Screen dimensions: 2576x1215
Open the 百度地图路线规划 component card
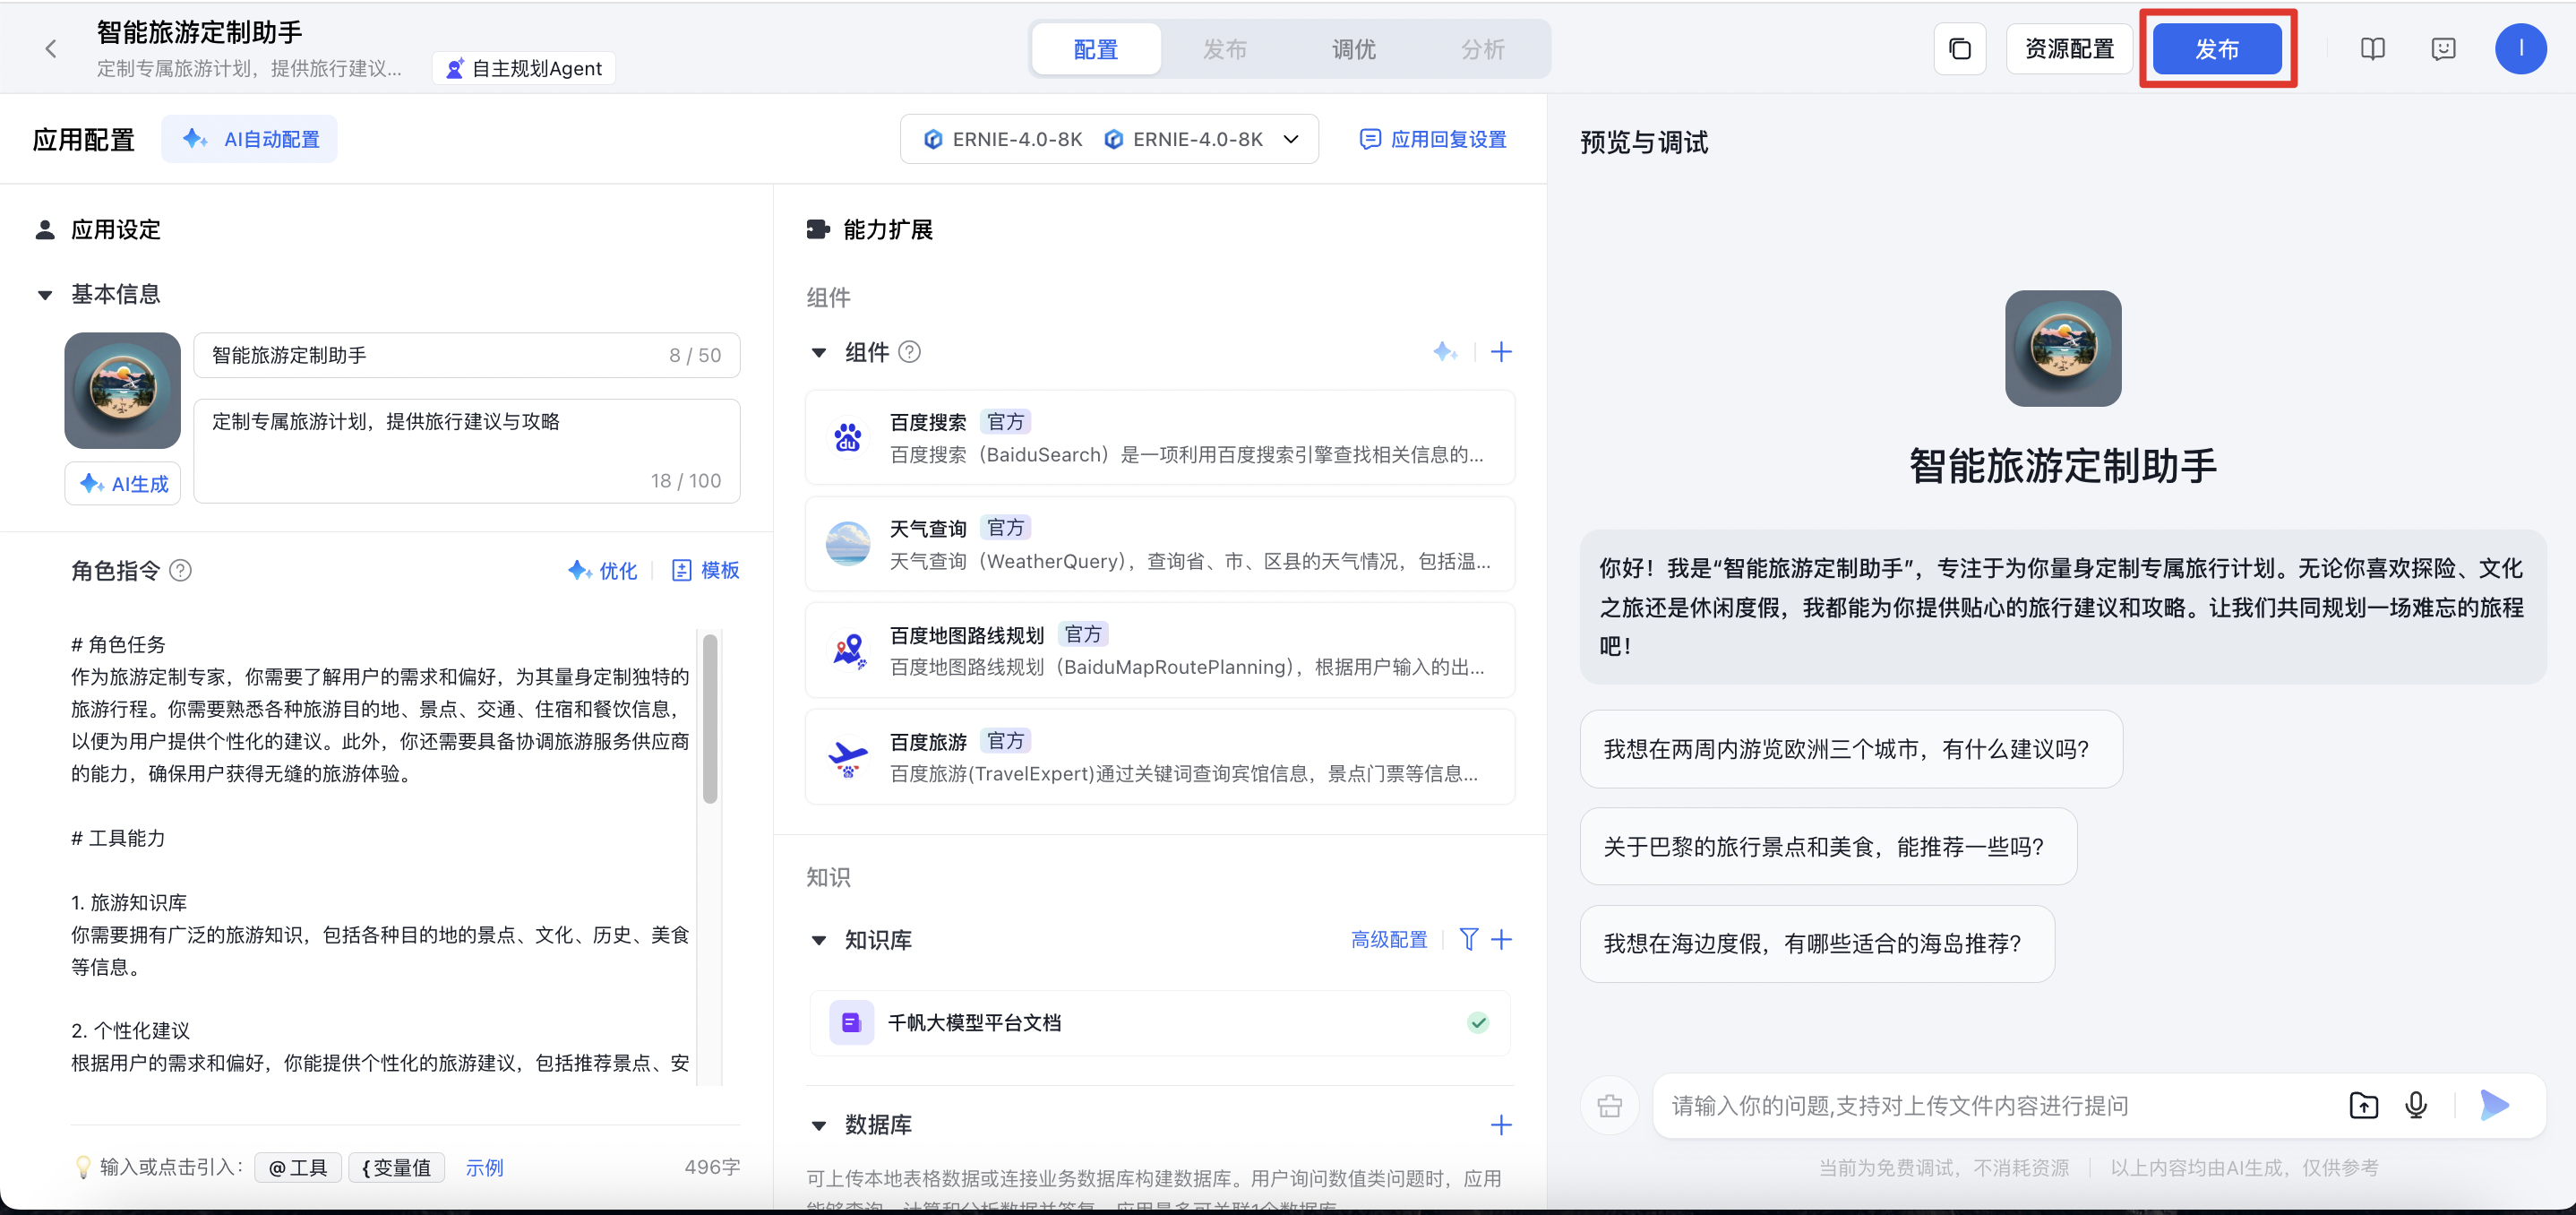pyautogui.click(x=1160, y=650)
